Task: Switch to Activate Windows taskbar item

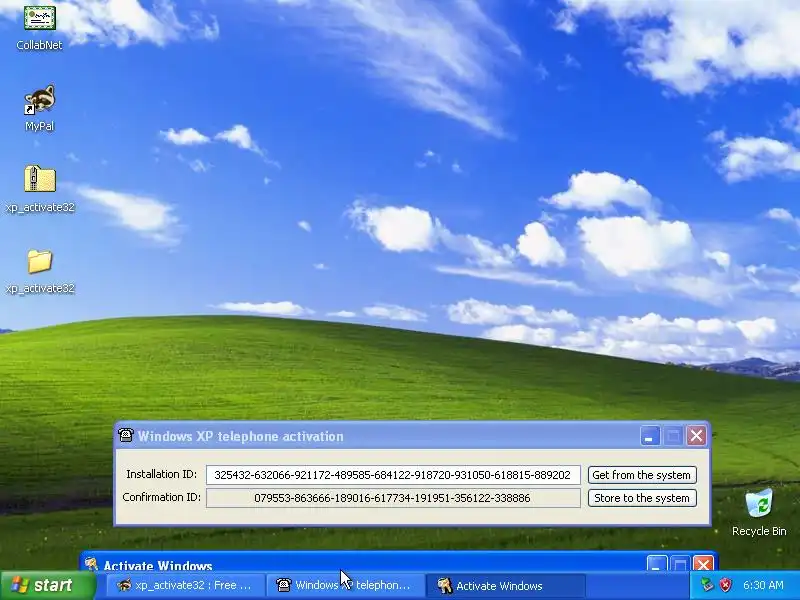Action: pos(505,586)
